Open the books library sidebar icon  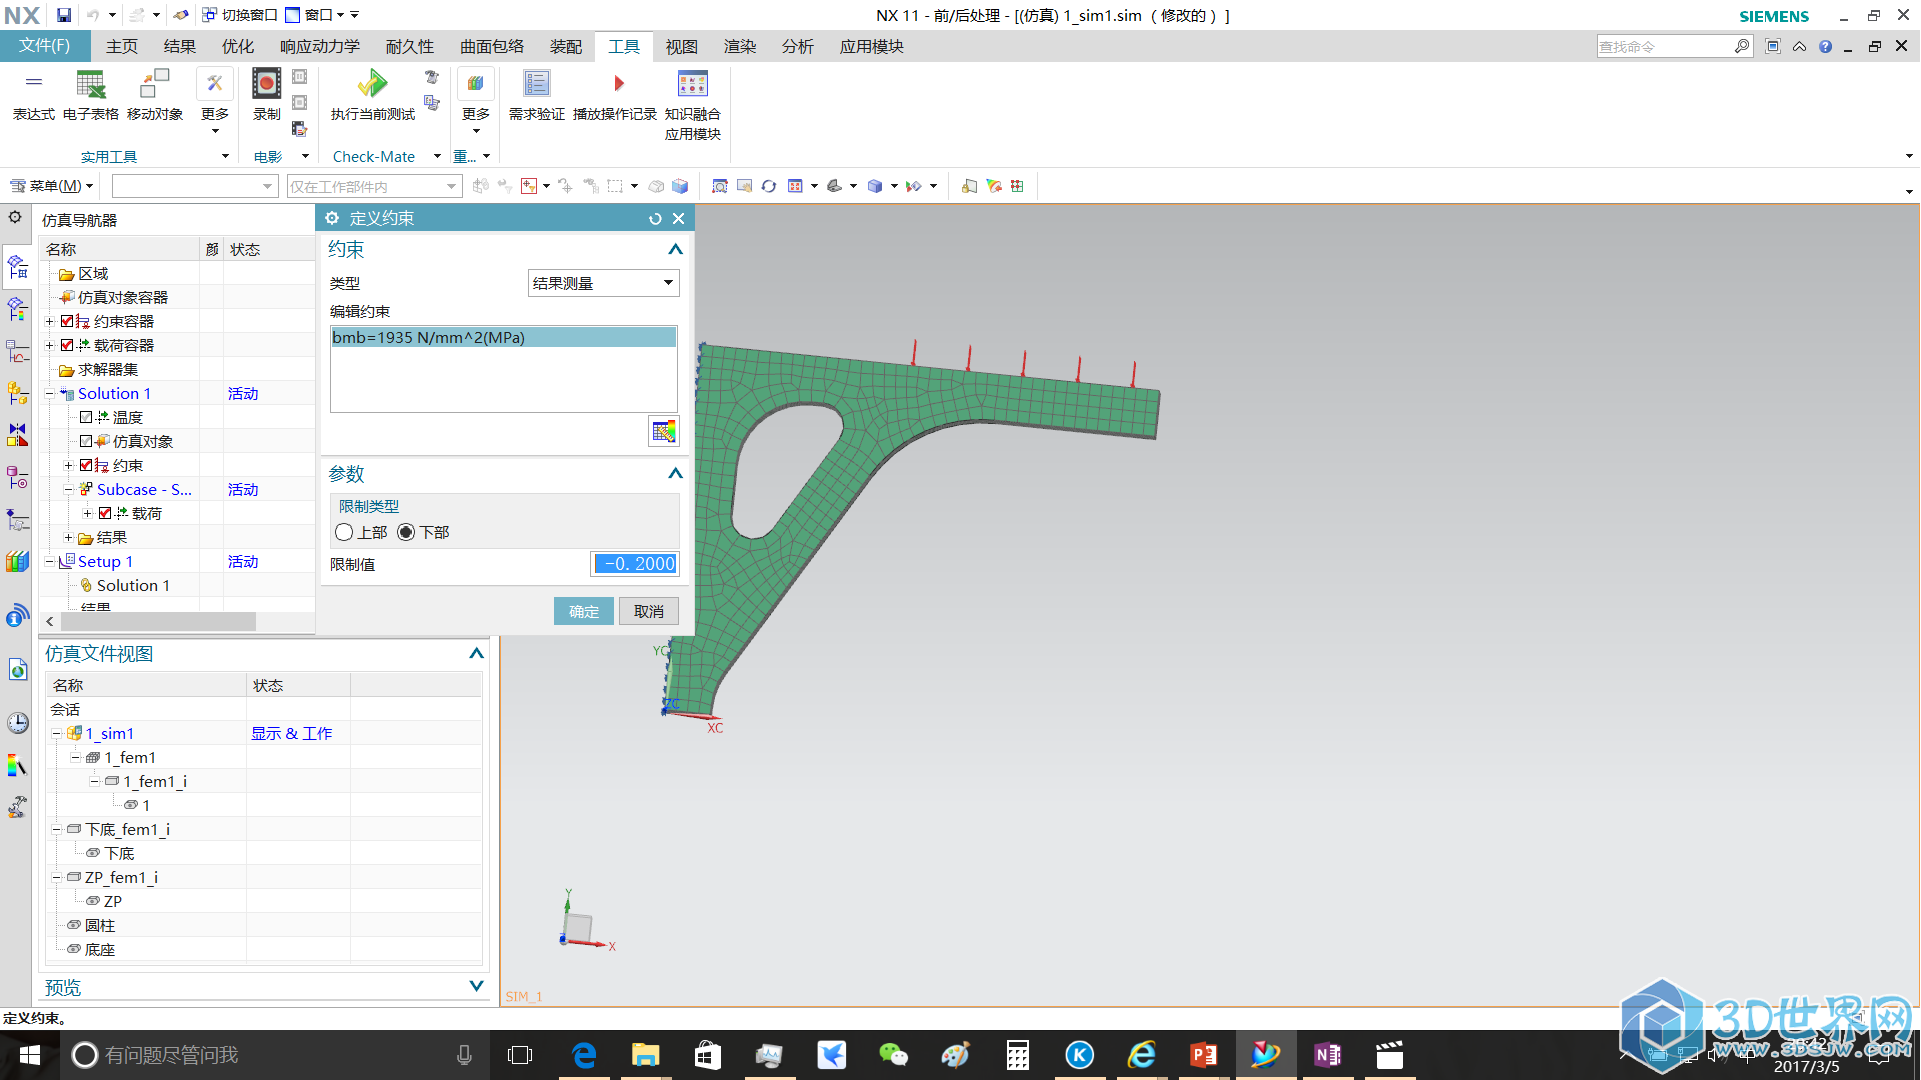17,561
